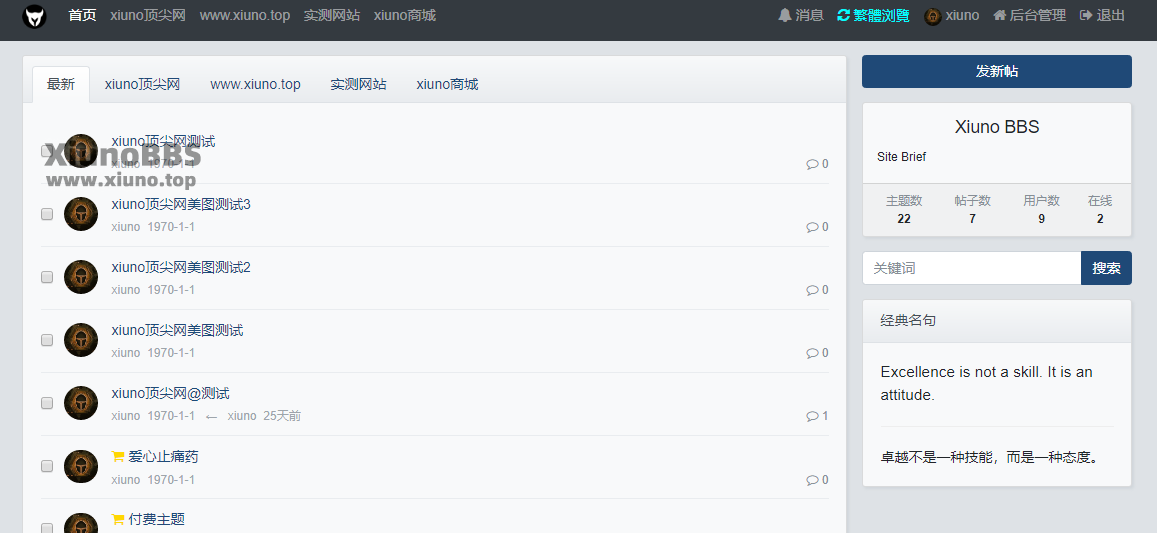Open thread titled xiuno顶尖网美图测试
Image resolution: width=1157 pixels, height=533 pixels.
pyautogui.click(x=177, y=330)
